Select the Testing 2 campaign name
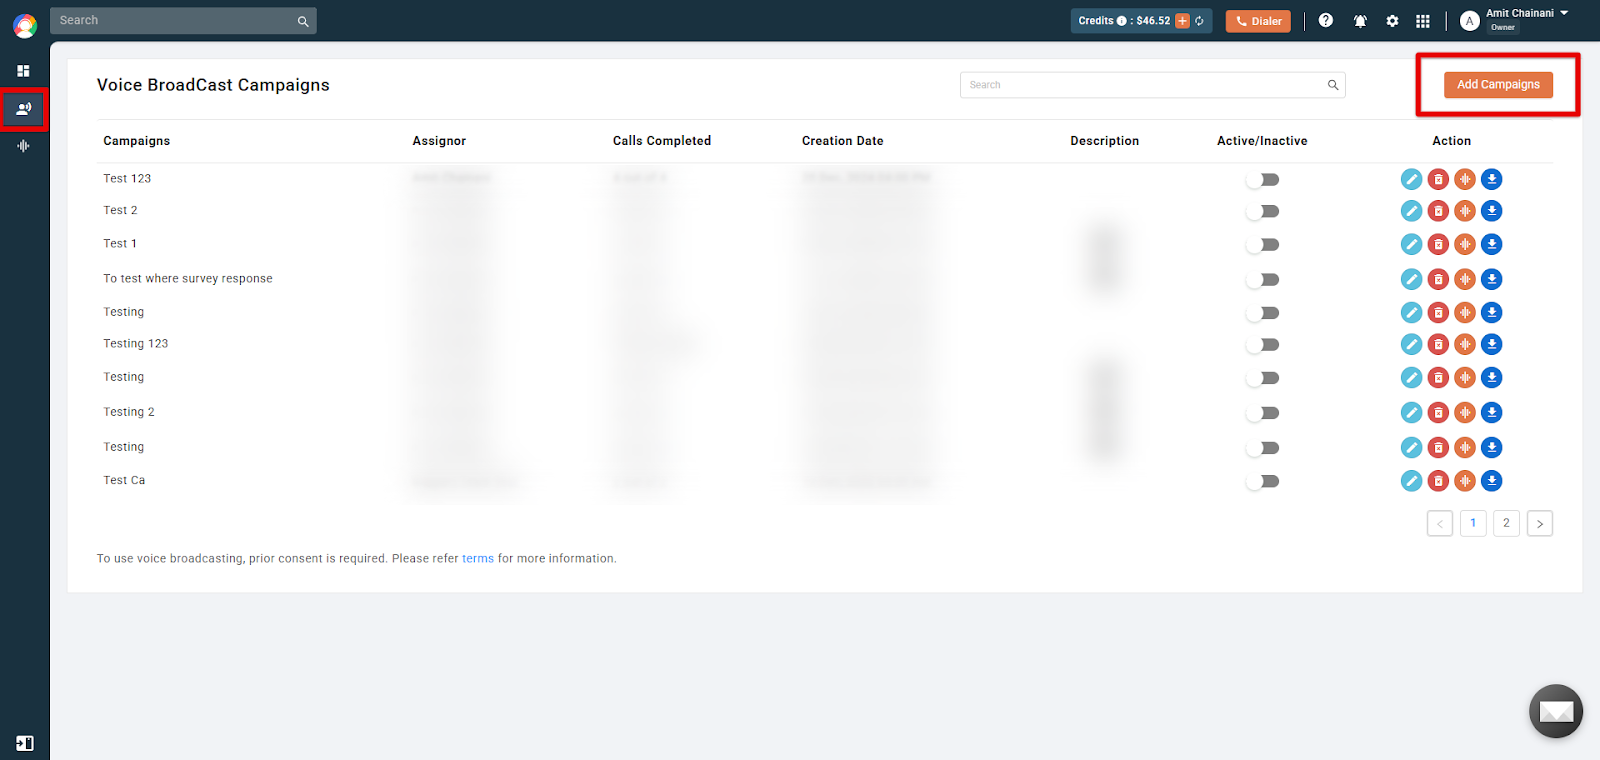 point(129,412)
